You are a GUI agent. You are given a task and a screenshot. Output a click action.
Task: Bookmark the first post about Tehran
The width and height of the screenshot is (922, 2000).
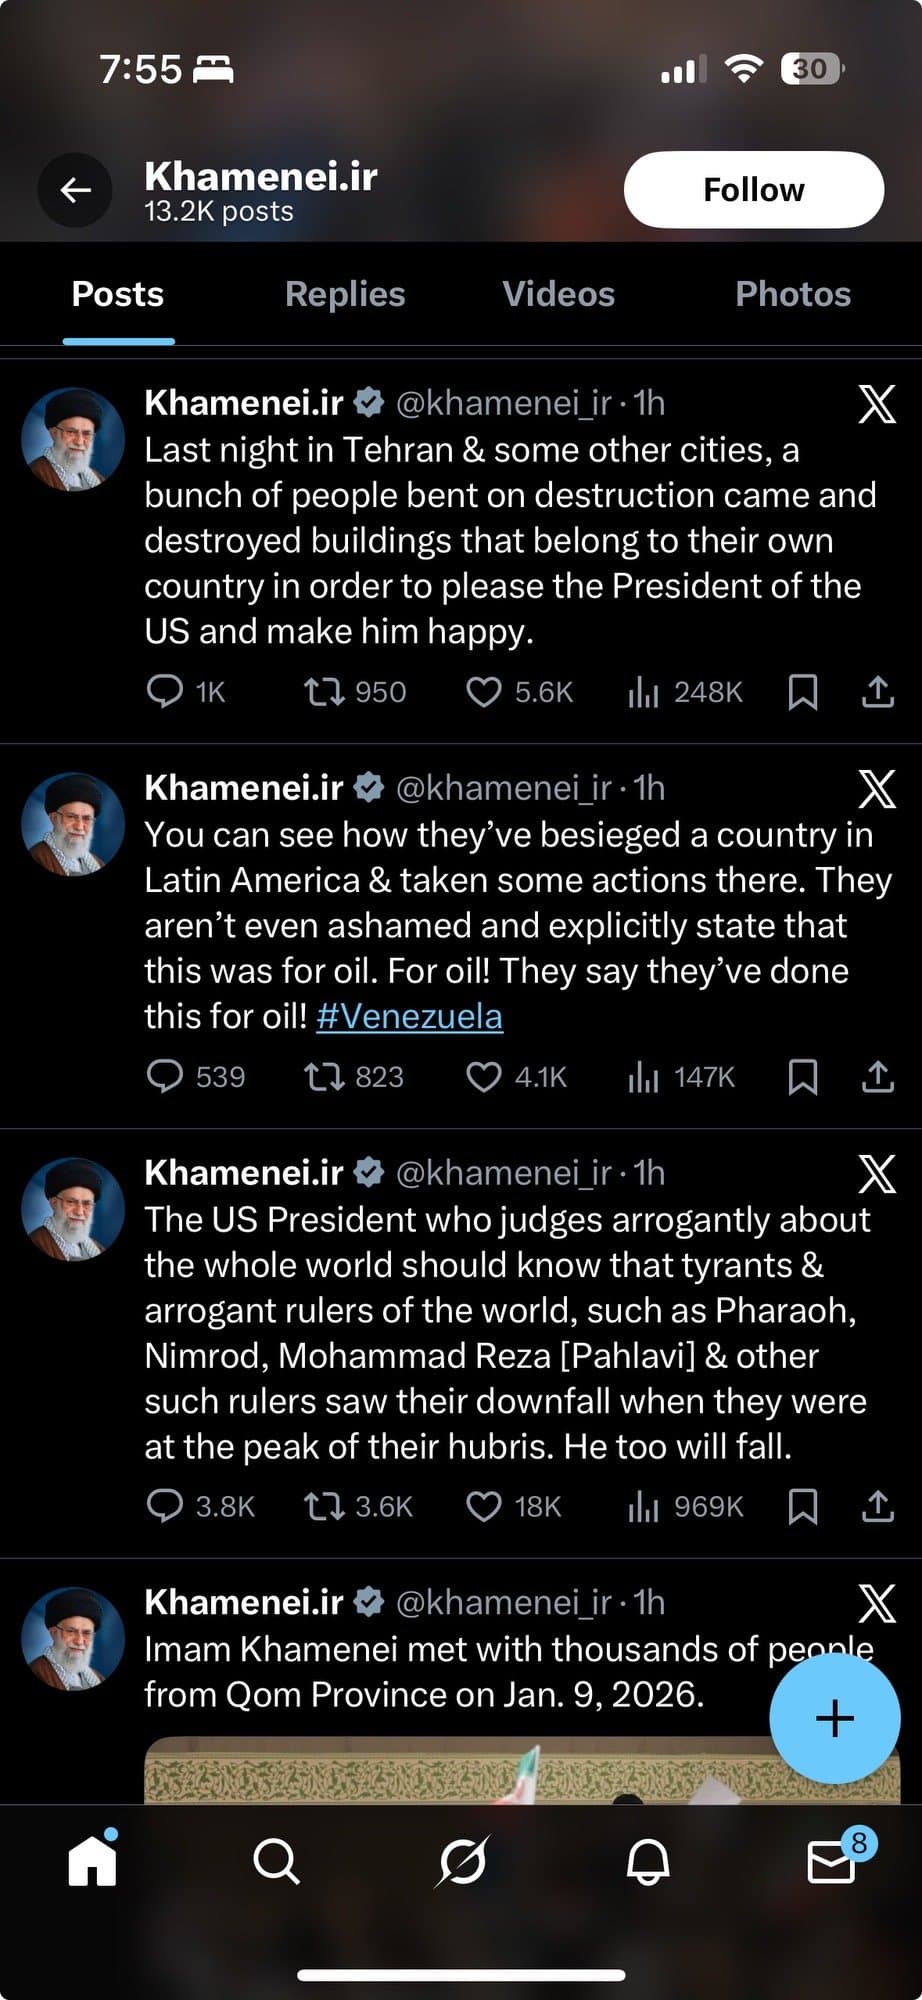click(803, 692)
